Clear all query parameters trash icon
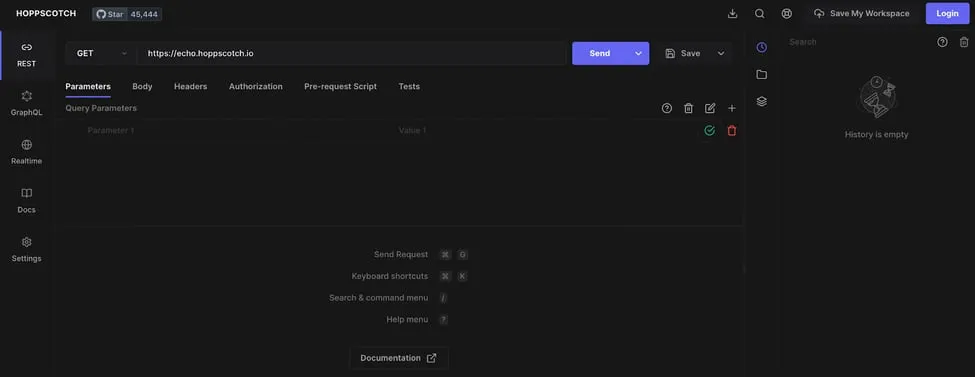 [688, 108]
